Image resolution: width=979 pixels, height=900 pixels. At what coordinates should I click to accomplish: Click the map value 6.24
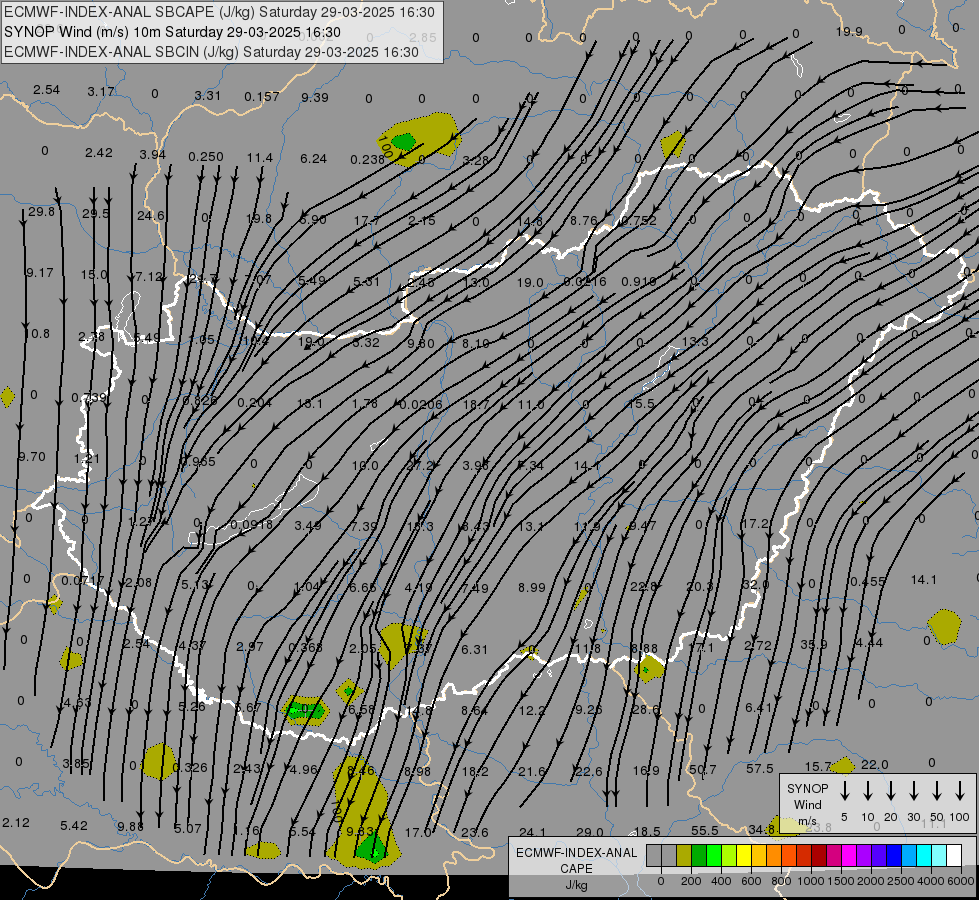(x=313, y=159)
